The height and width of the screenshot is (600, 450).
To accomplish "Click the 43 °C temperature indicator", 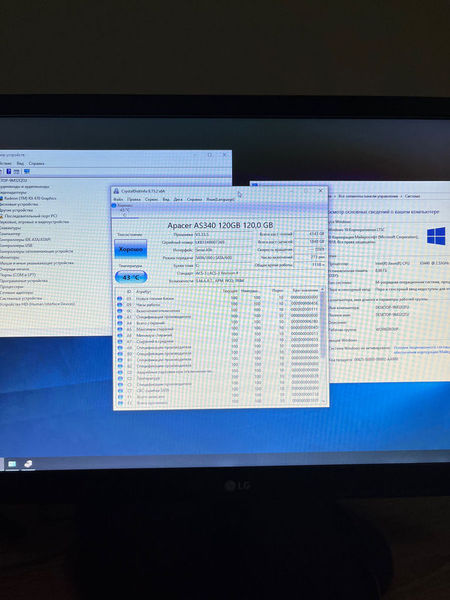I will 131,277.
